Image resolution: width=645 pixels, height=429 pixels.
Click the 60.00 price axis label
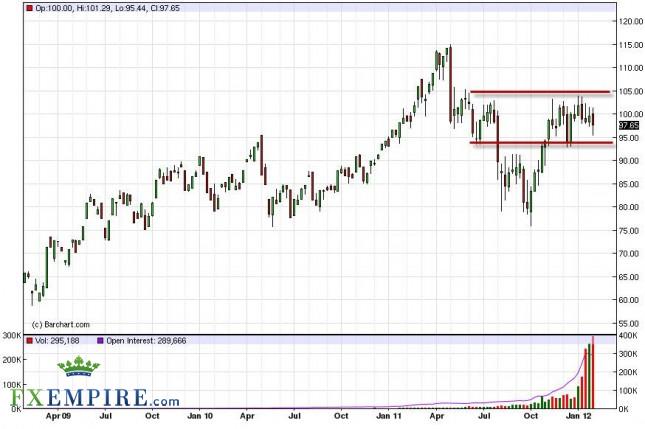[x=629, y=300]
